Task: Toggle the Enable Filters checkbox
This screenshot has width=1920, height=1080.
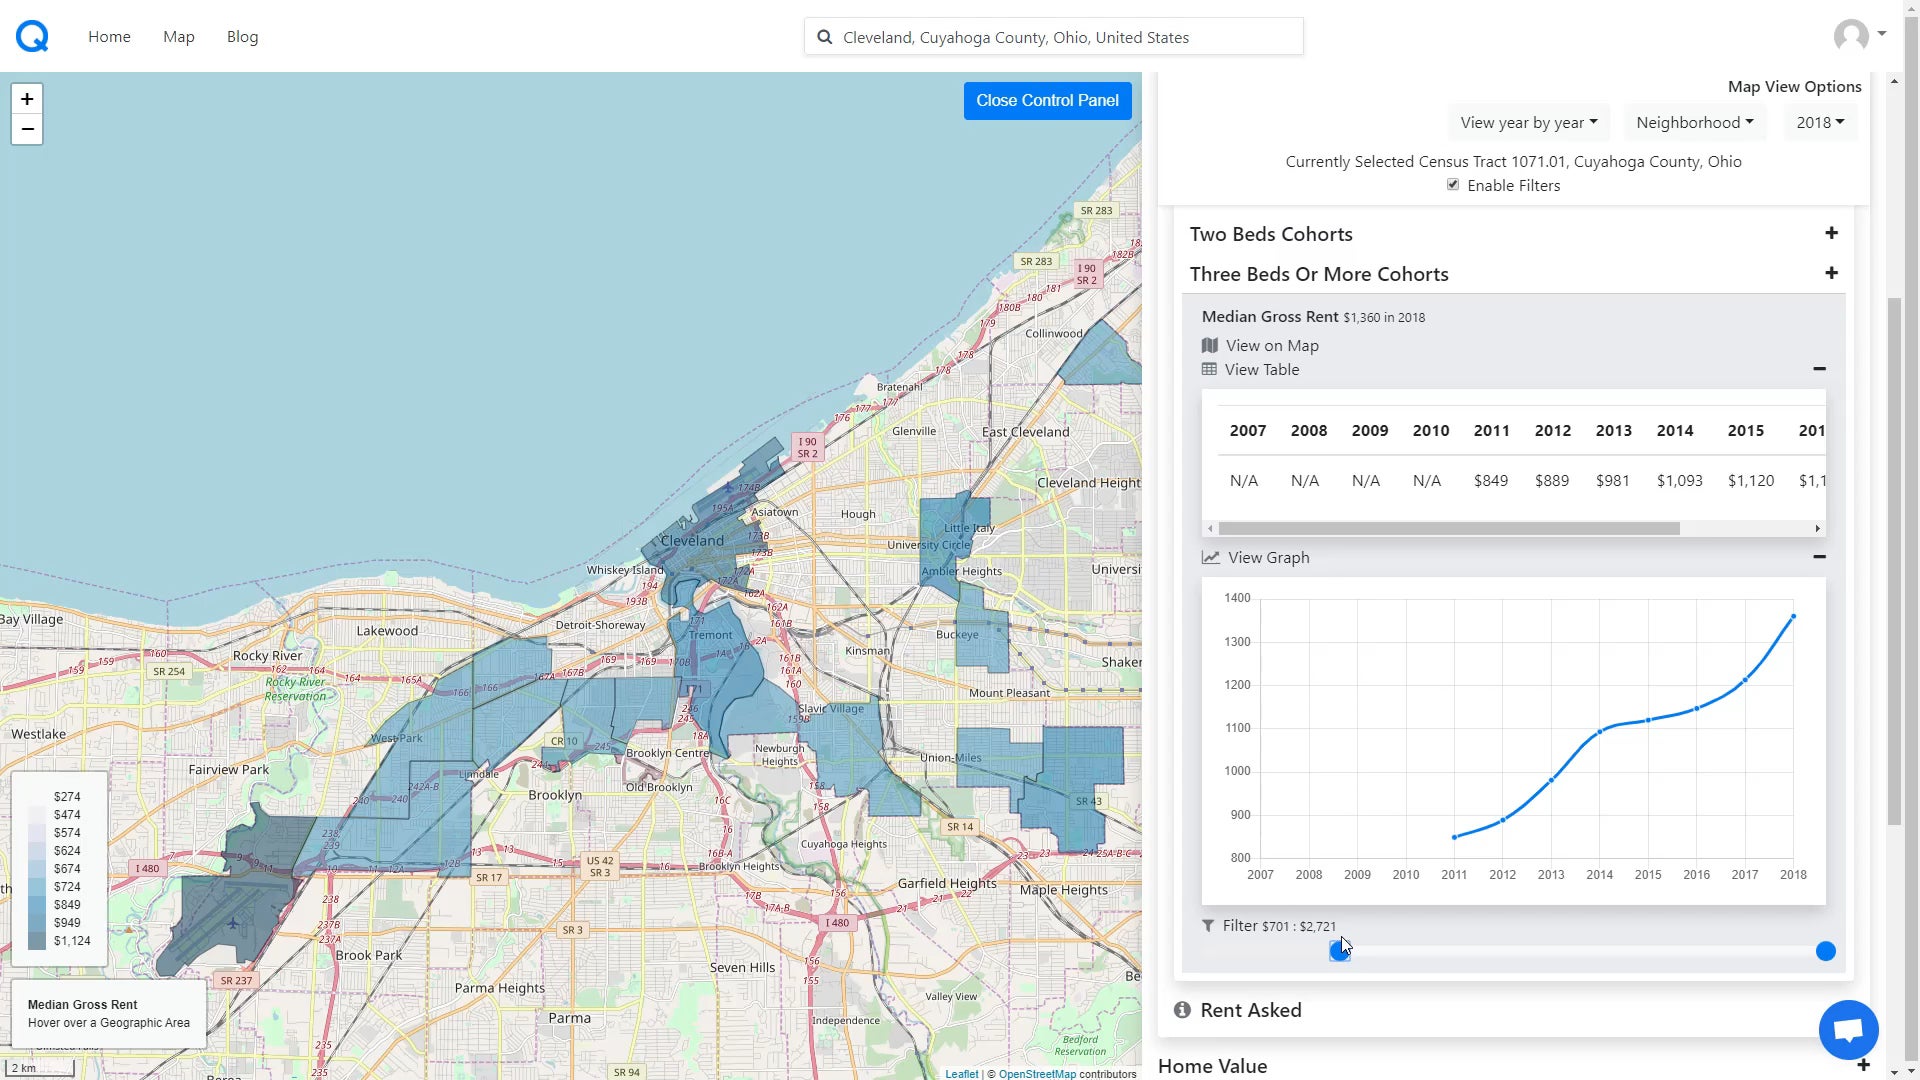Action: (1453, 185)
